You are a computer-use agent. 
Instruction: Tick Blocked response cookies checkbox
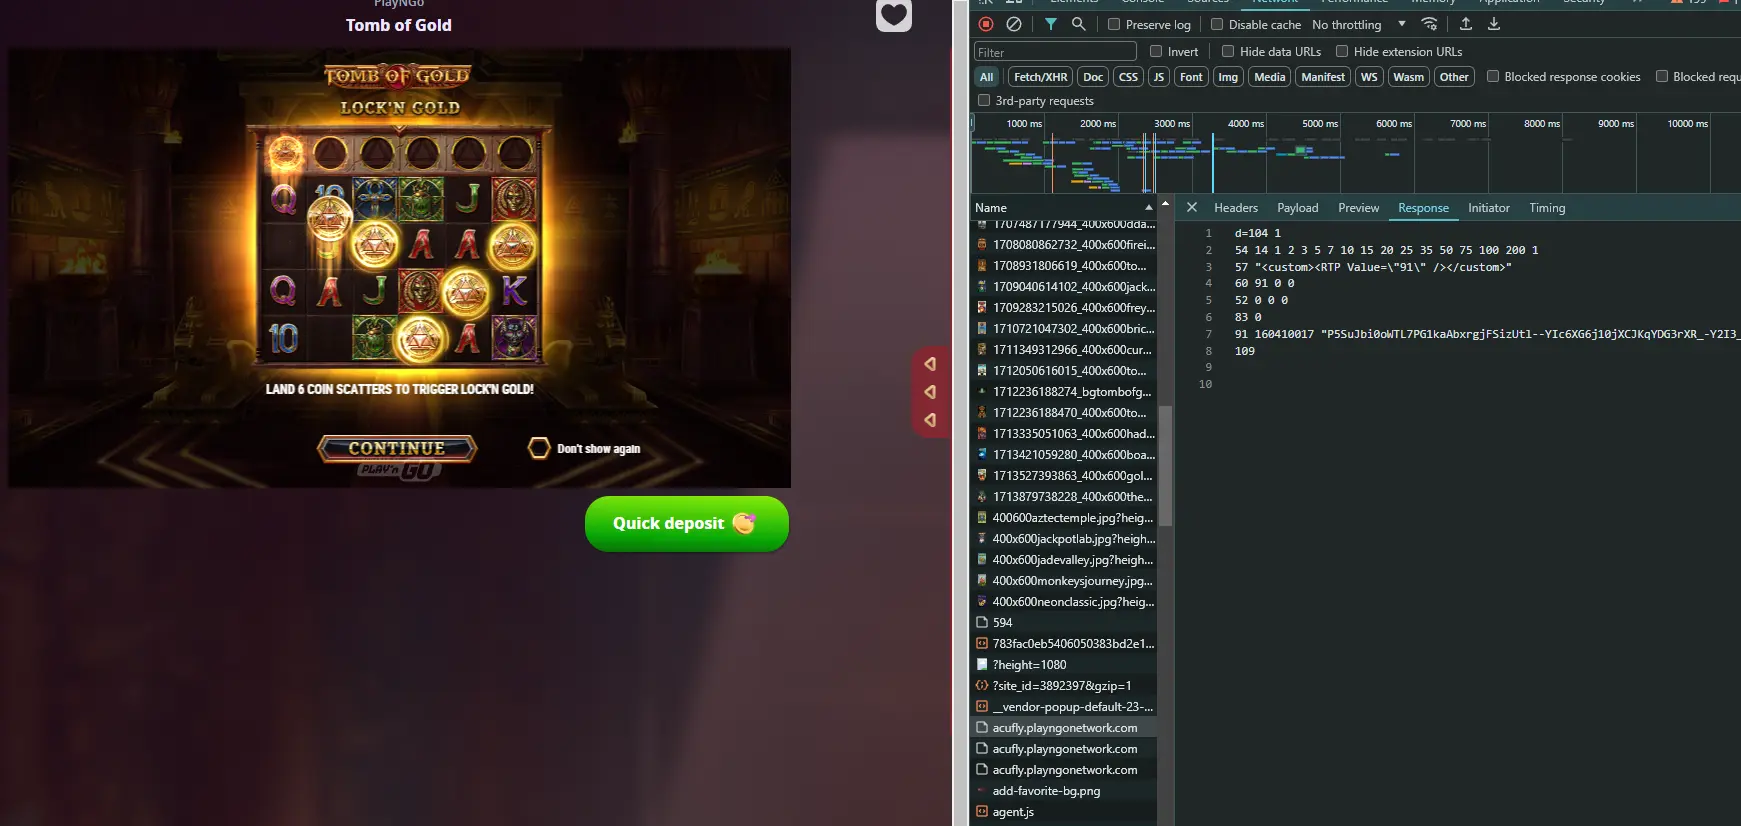click(x=1493, y=76)
